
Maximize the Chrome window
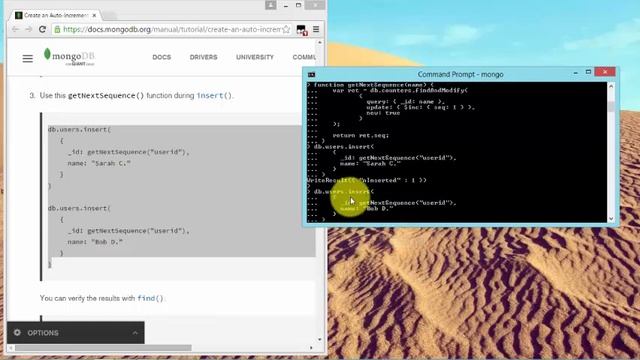(x=299, y=5)
